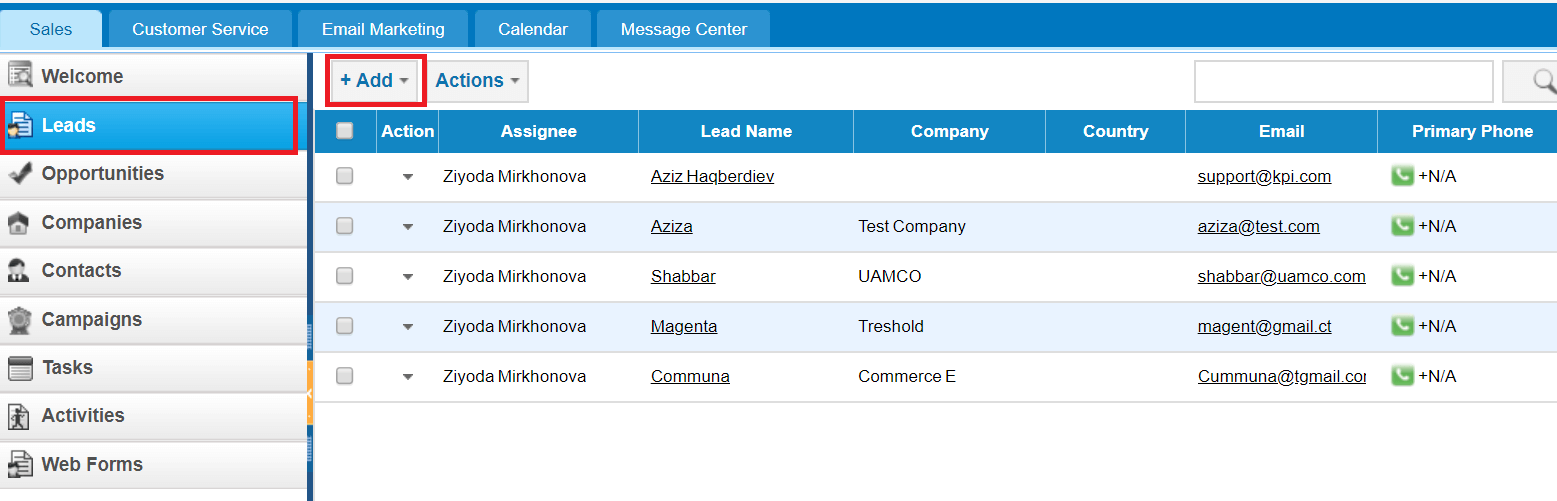
Task: Open the + Add dropdown
Action: [x=375, y=81]
